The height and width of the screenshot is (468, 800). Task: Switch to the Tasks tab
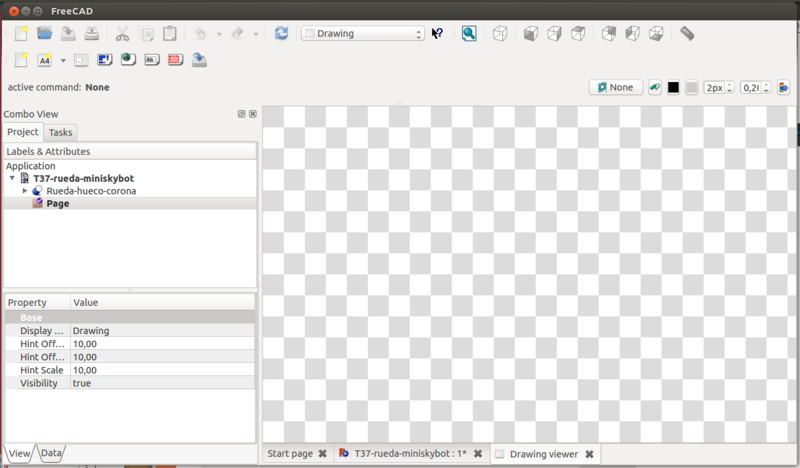pyautogui.click(x=60, y=132)
